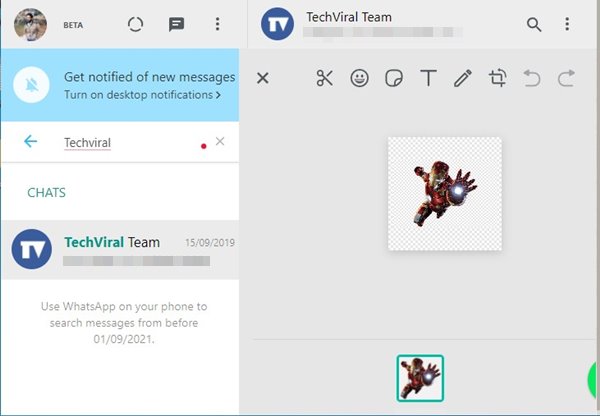Click the green send button
This screenshot has width=600, height=416.
pyautogui.click(x=594, y=380)
